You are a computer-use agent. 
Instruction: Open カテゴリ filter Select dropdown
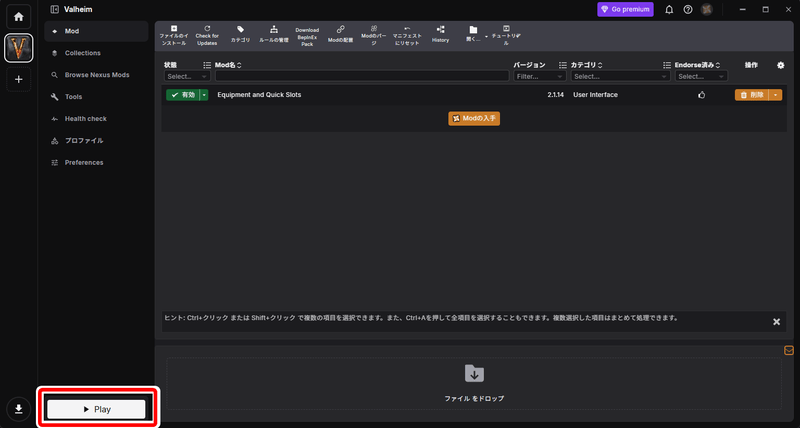pyautogui.click(x=620, y=77)
